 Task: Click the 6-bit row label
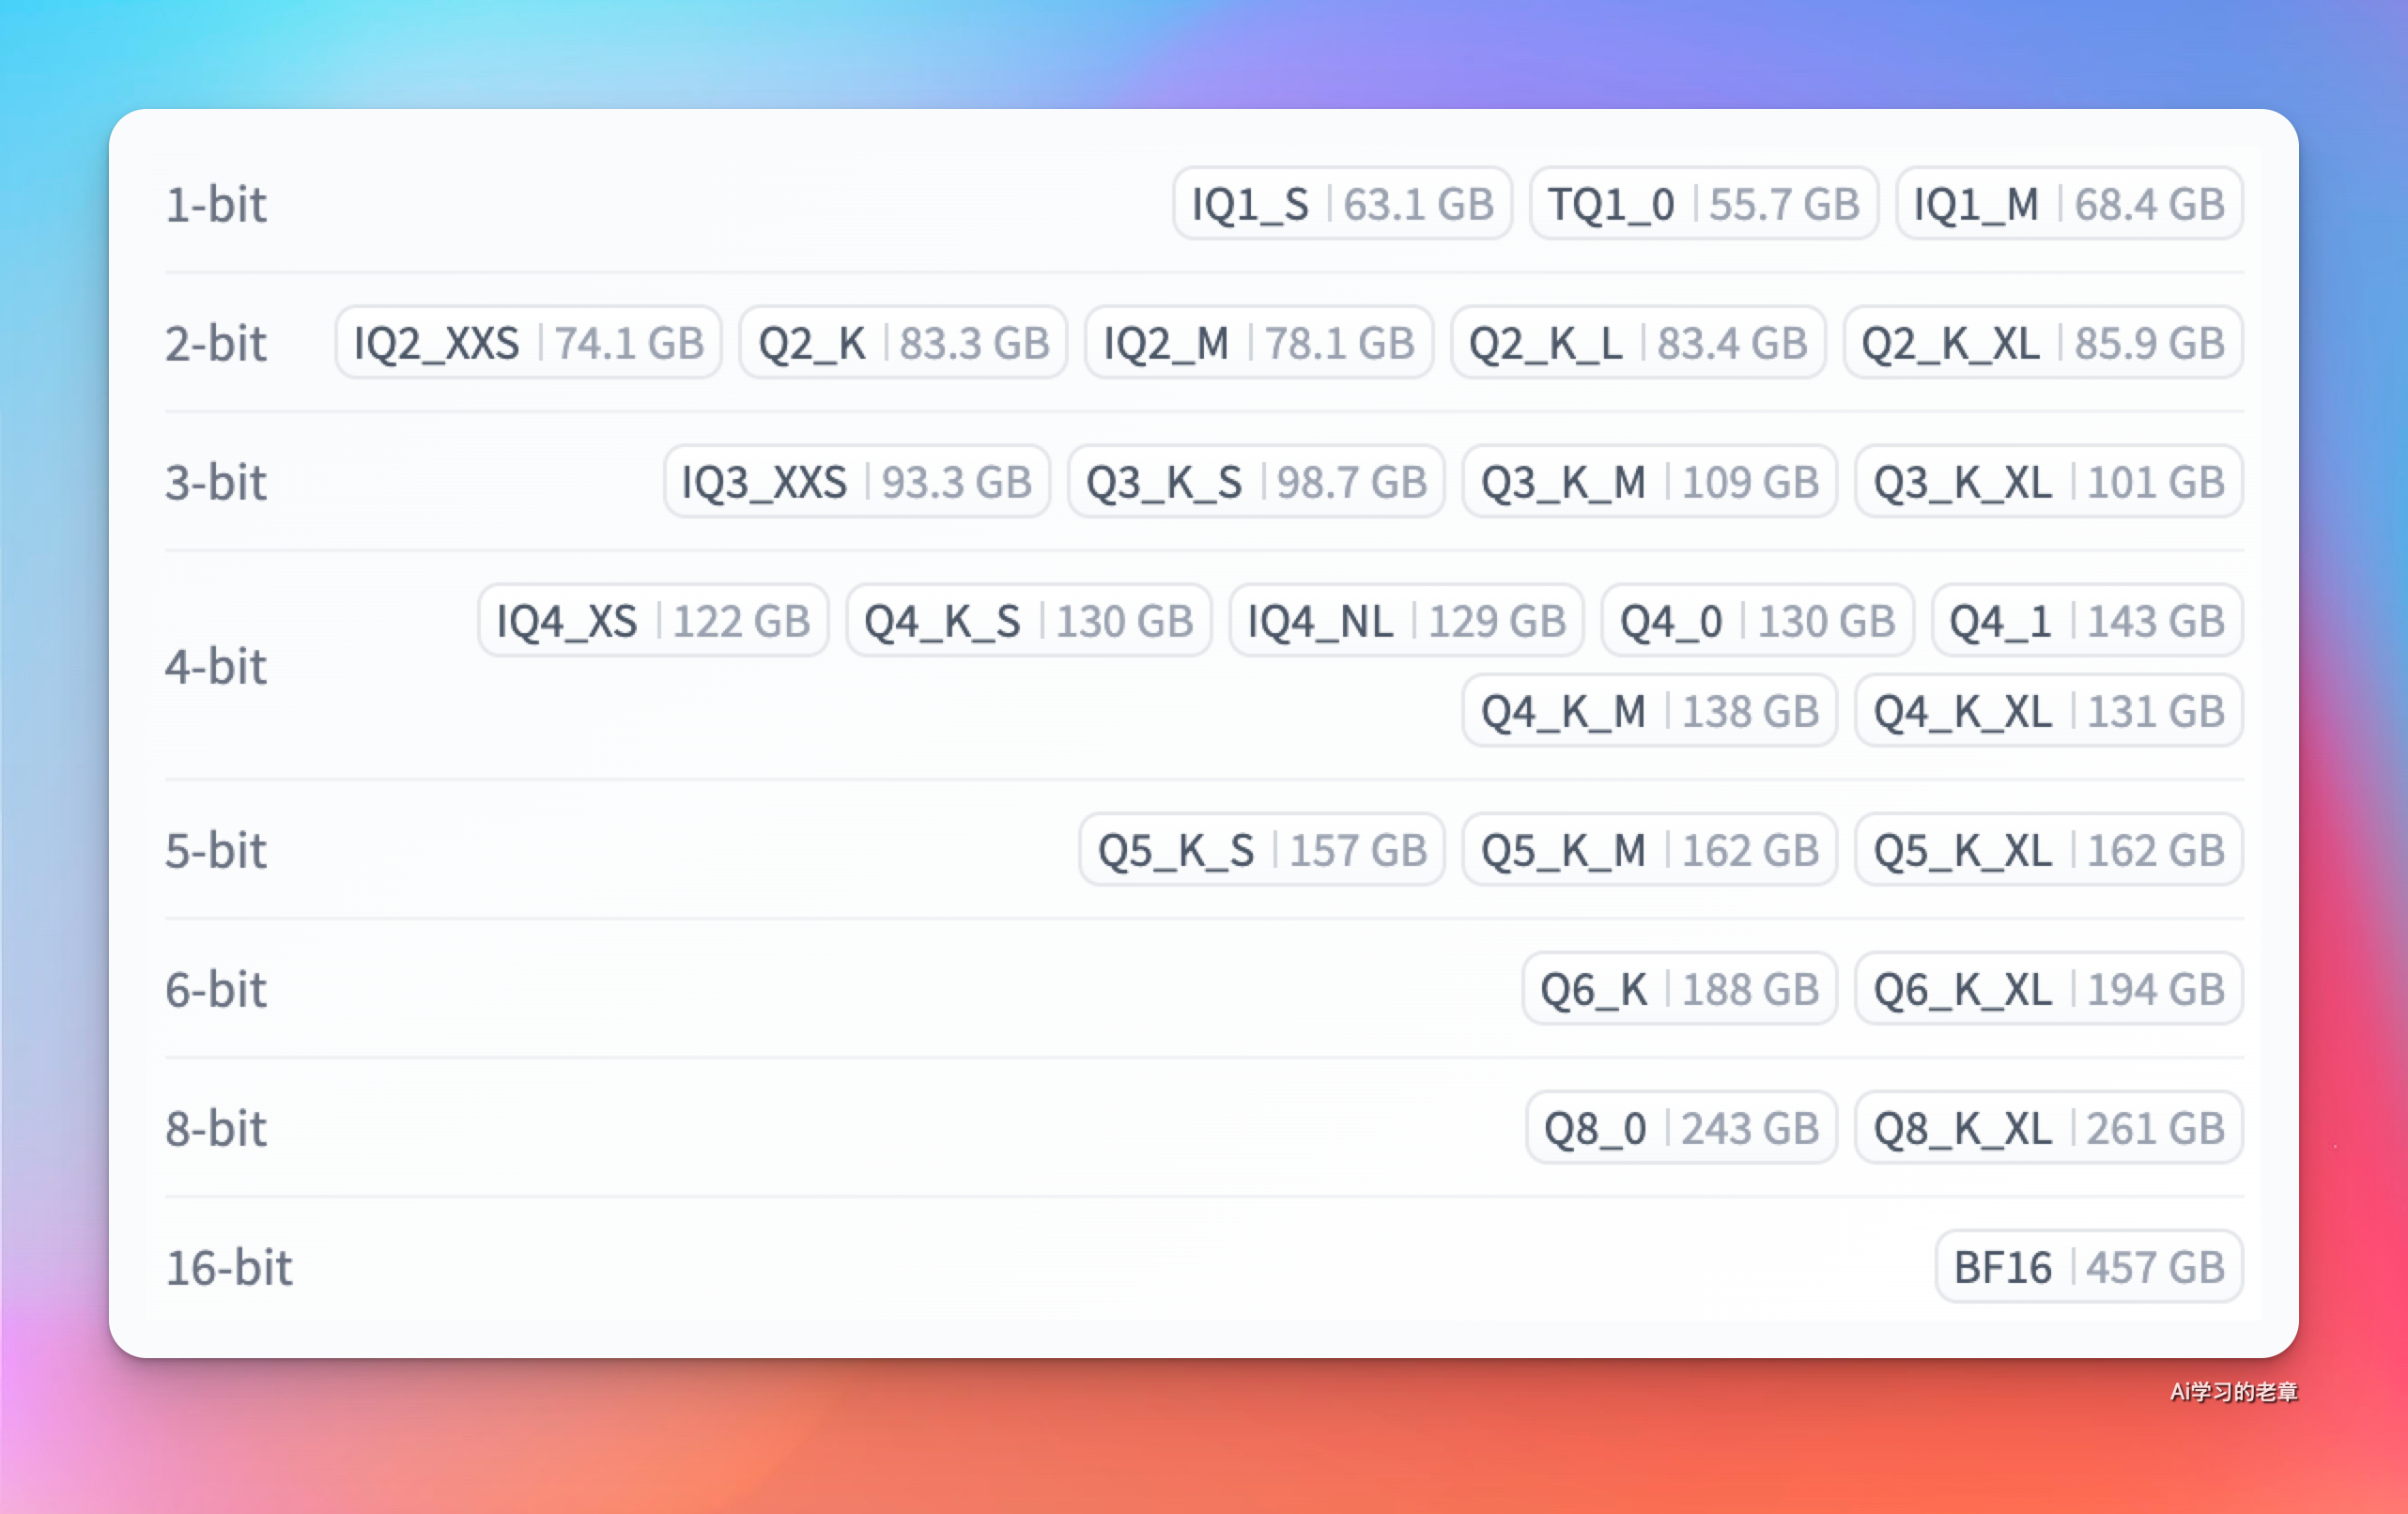click(x=216, y=989)
